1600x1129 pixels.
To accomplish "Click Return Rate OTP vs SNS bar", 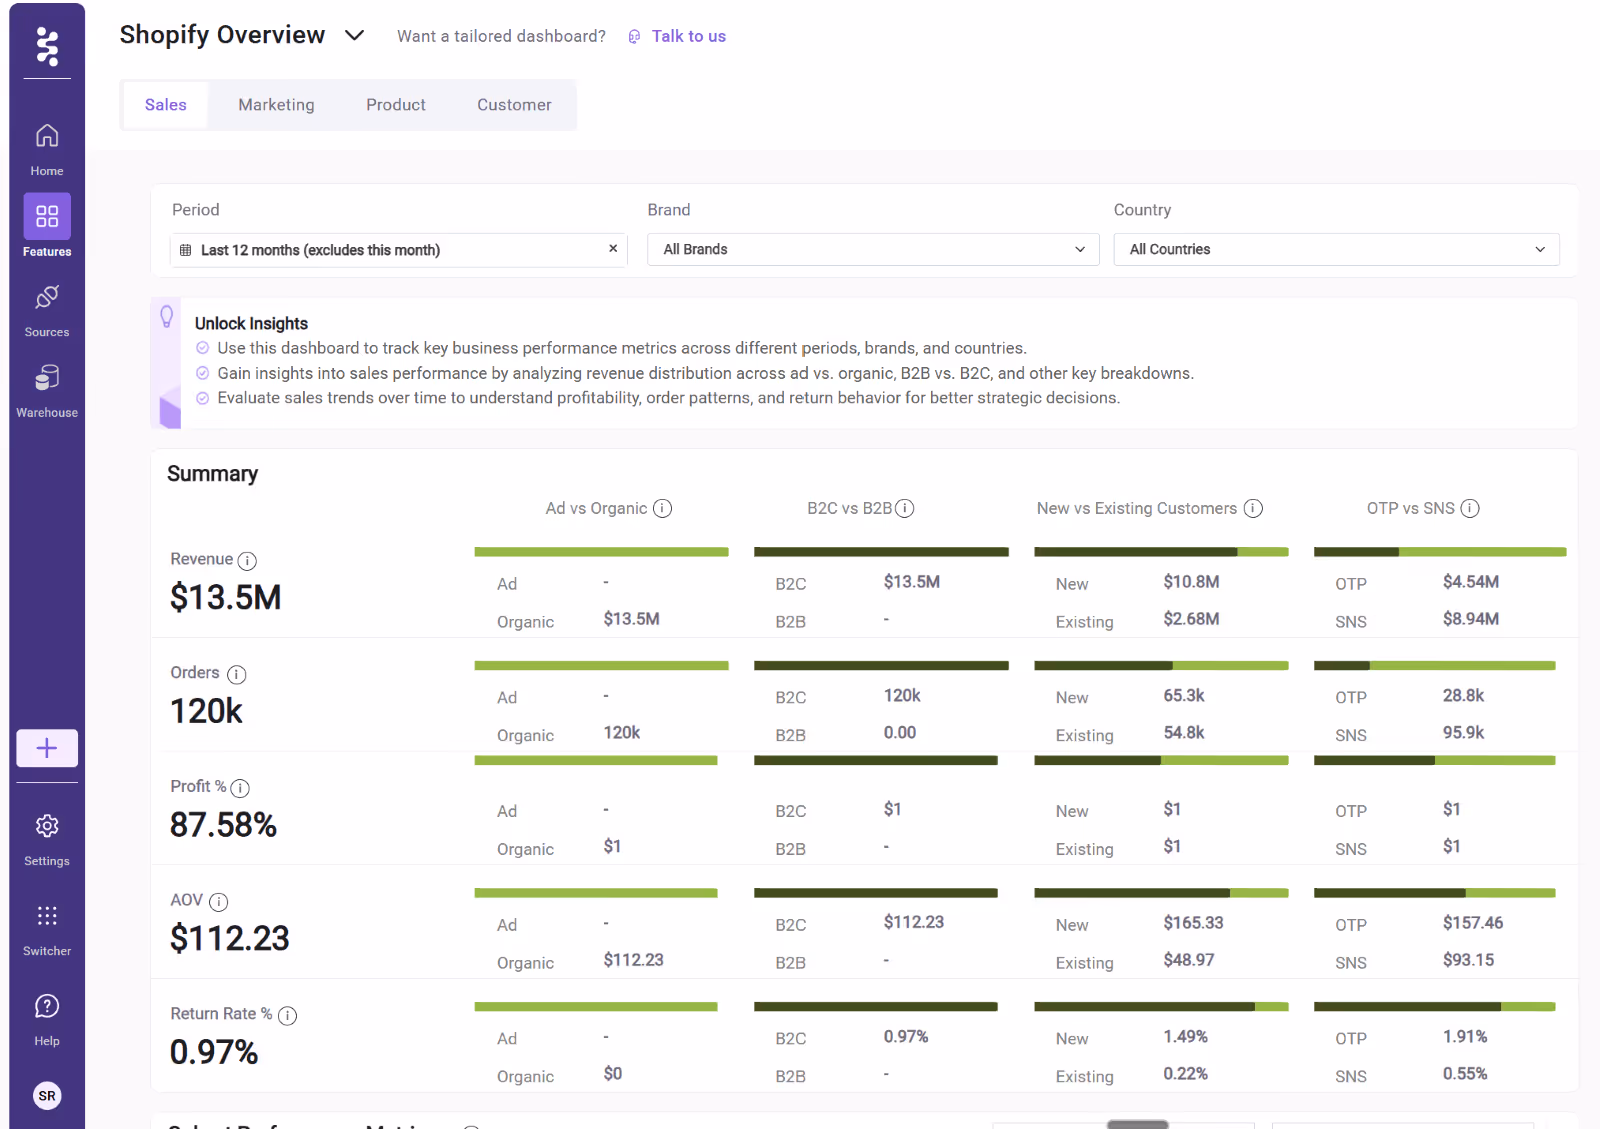I will tap(1435, 1007).
